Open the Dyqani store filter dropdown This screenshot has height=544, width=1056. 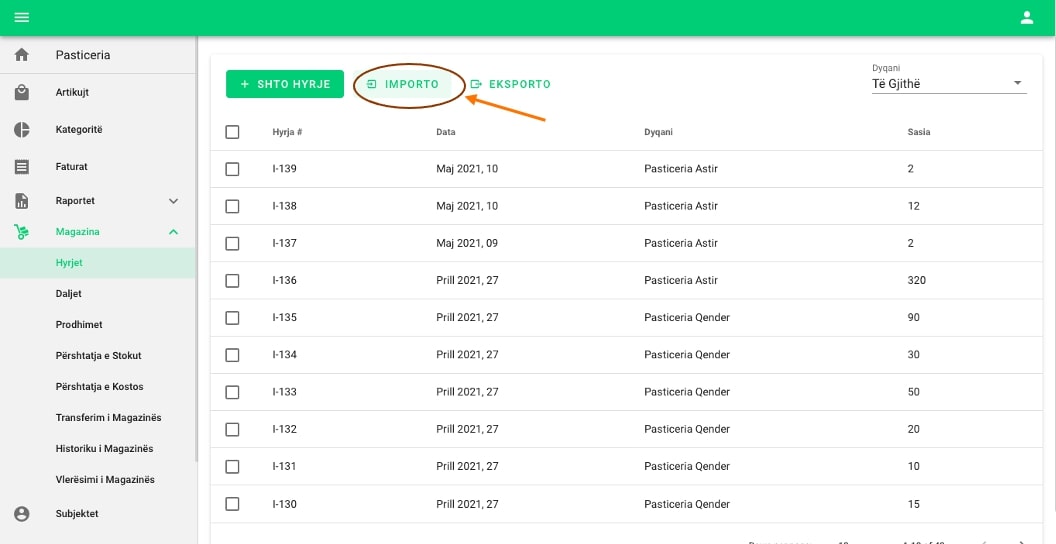coord(948,84)
